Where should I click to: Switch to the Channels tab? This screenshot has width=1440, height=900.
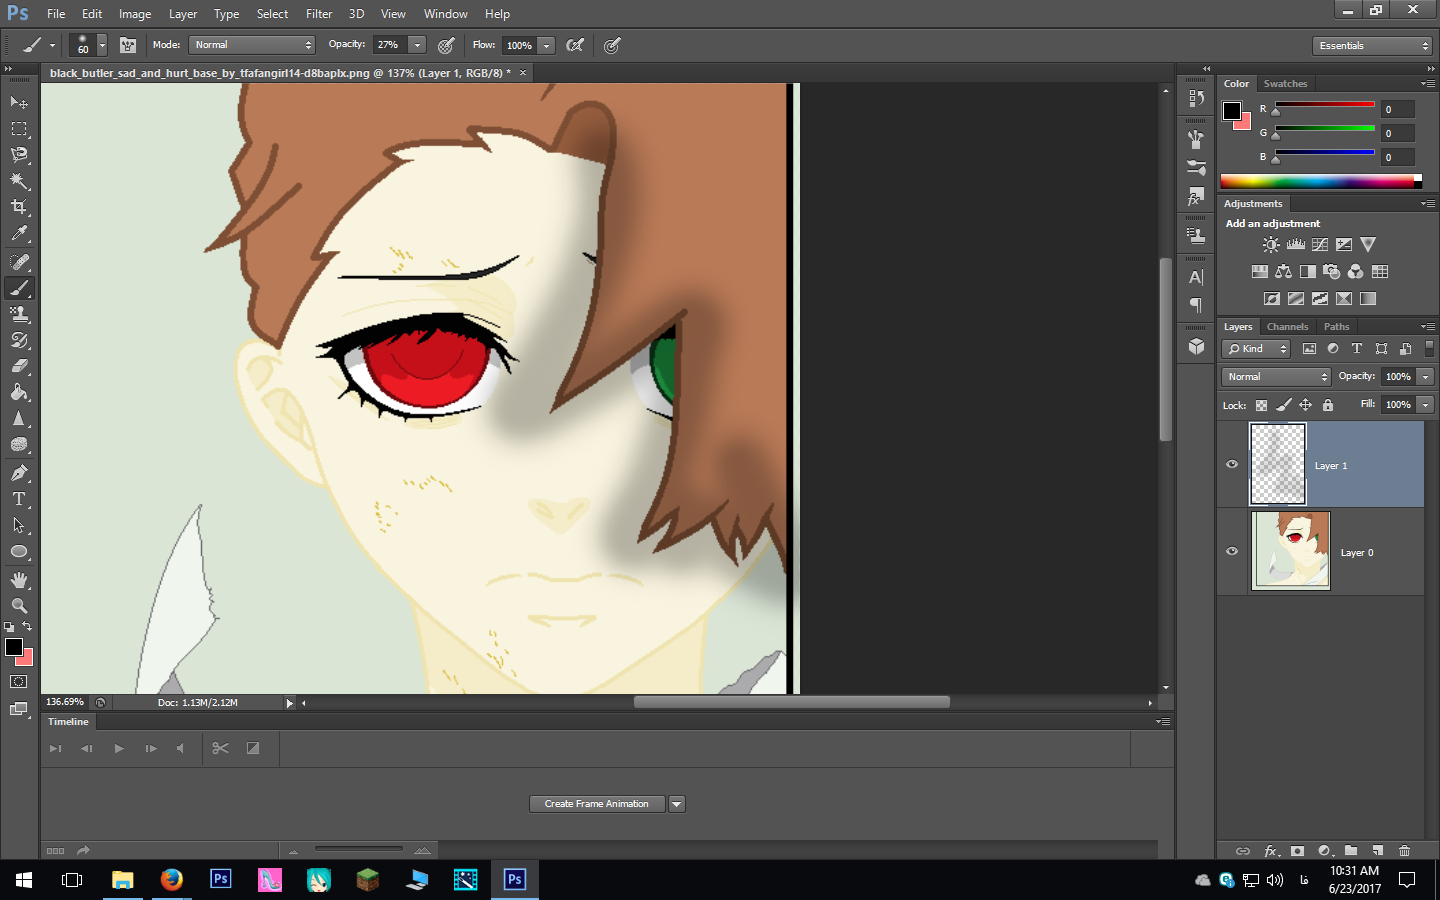[1287, 327]
